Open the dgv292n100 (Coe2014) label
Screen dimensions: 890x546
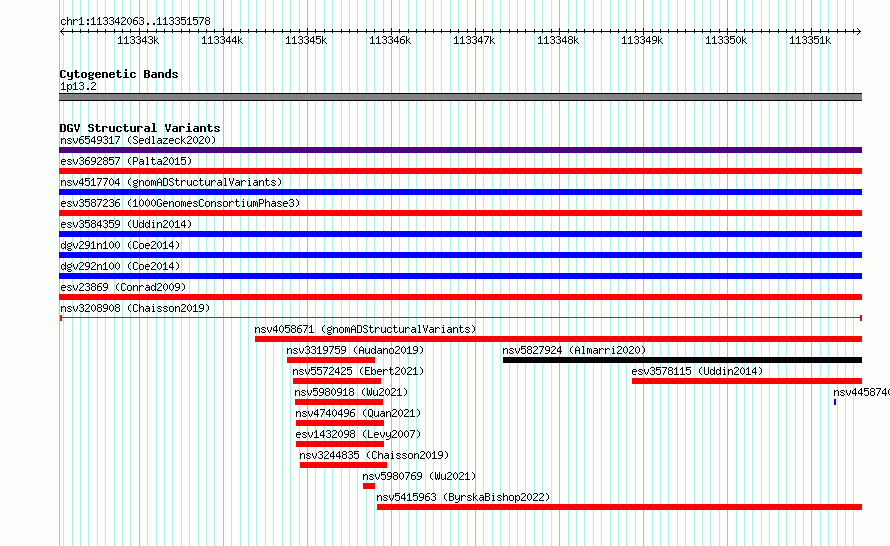(x=120, y=266)
